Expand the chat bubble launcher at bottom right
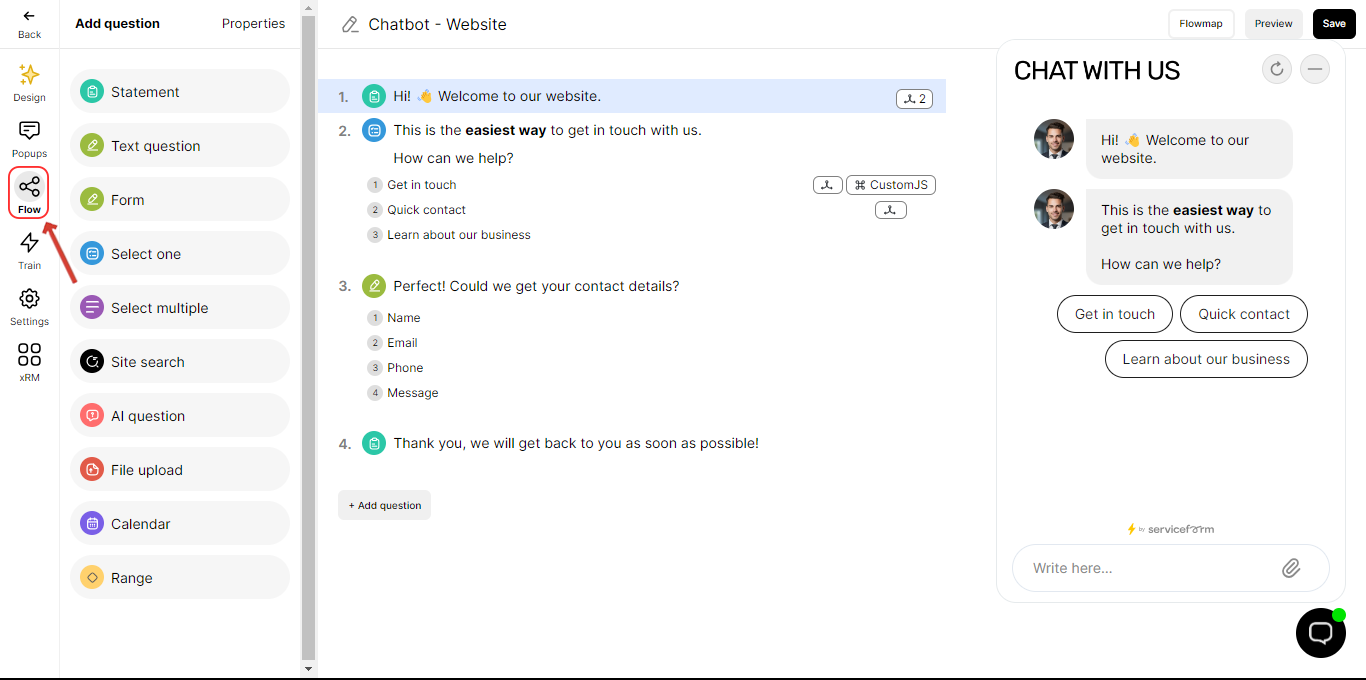 pyautogui.click(x=1321, y=632)
